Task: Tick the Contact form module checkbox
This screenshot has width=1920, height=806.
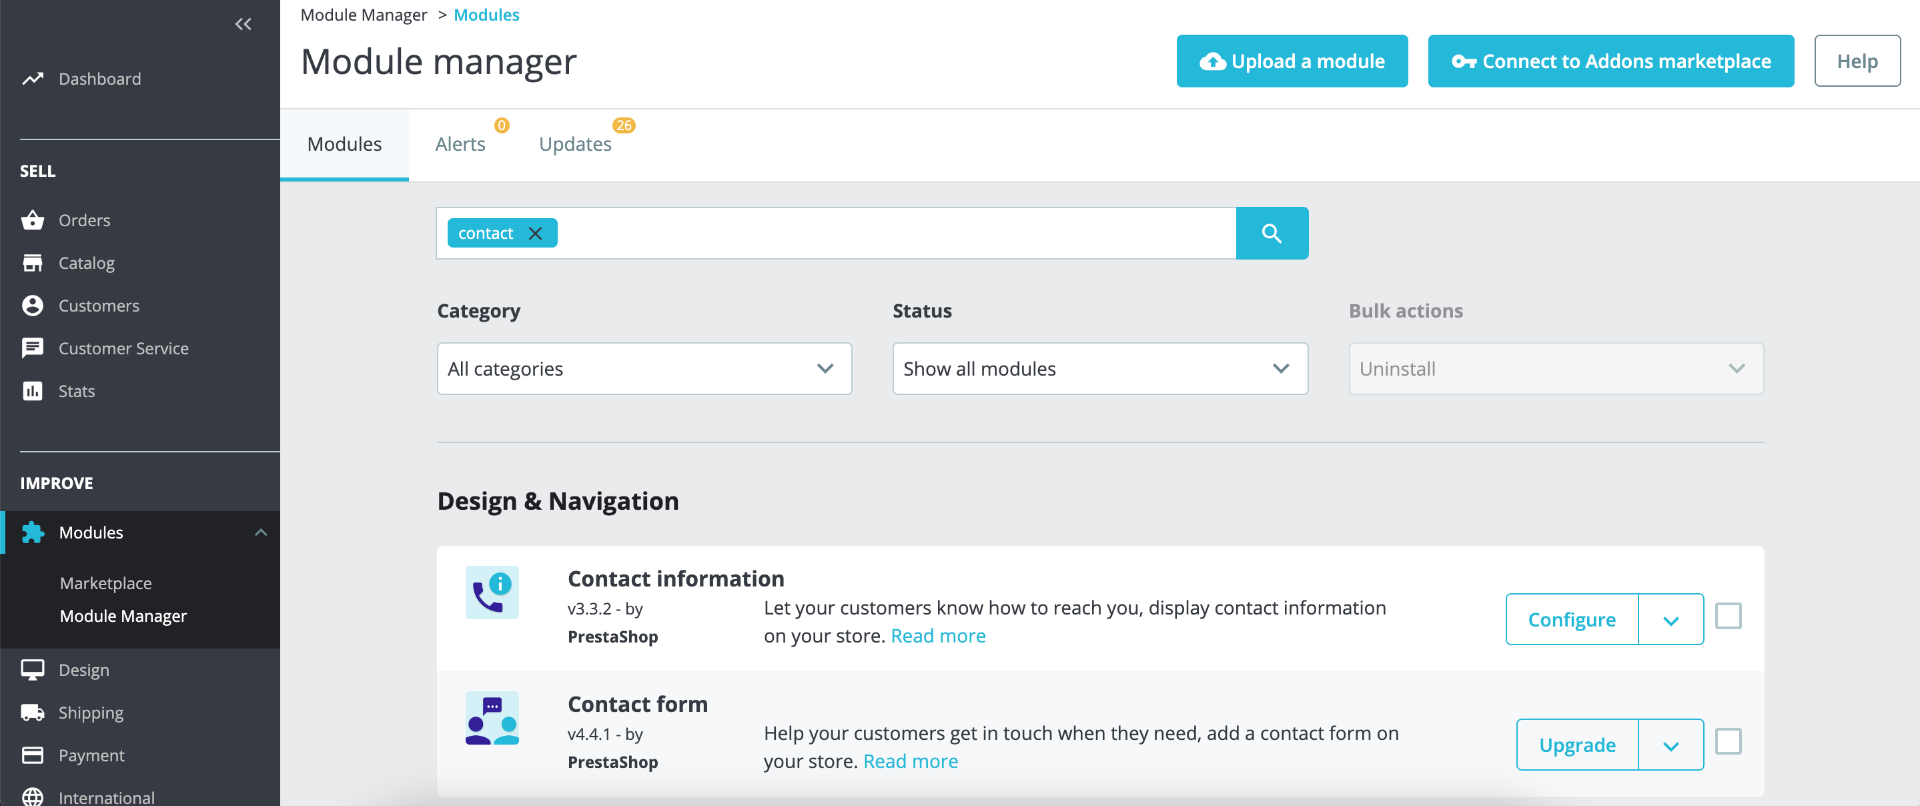Action: pyautogui.click(x=1728, y=741)
